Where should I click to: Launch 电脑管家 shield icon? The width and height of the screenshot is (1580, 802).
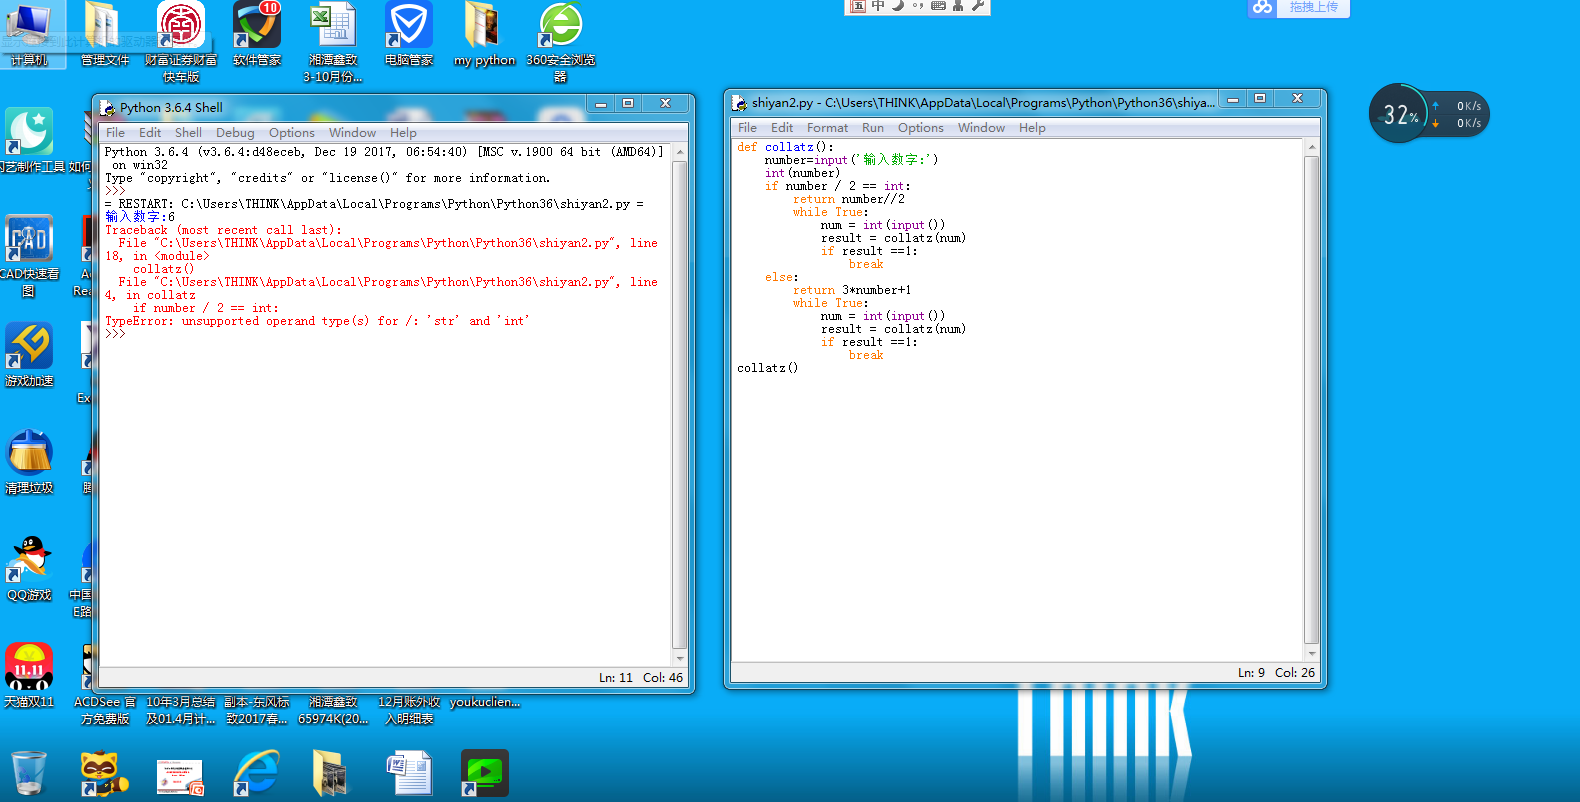click(409, 32)
